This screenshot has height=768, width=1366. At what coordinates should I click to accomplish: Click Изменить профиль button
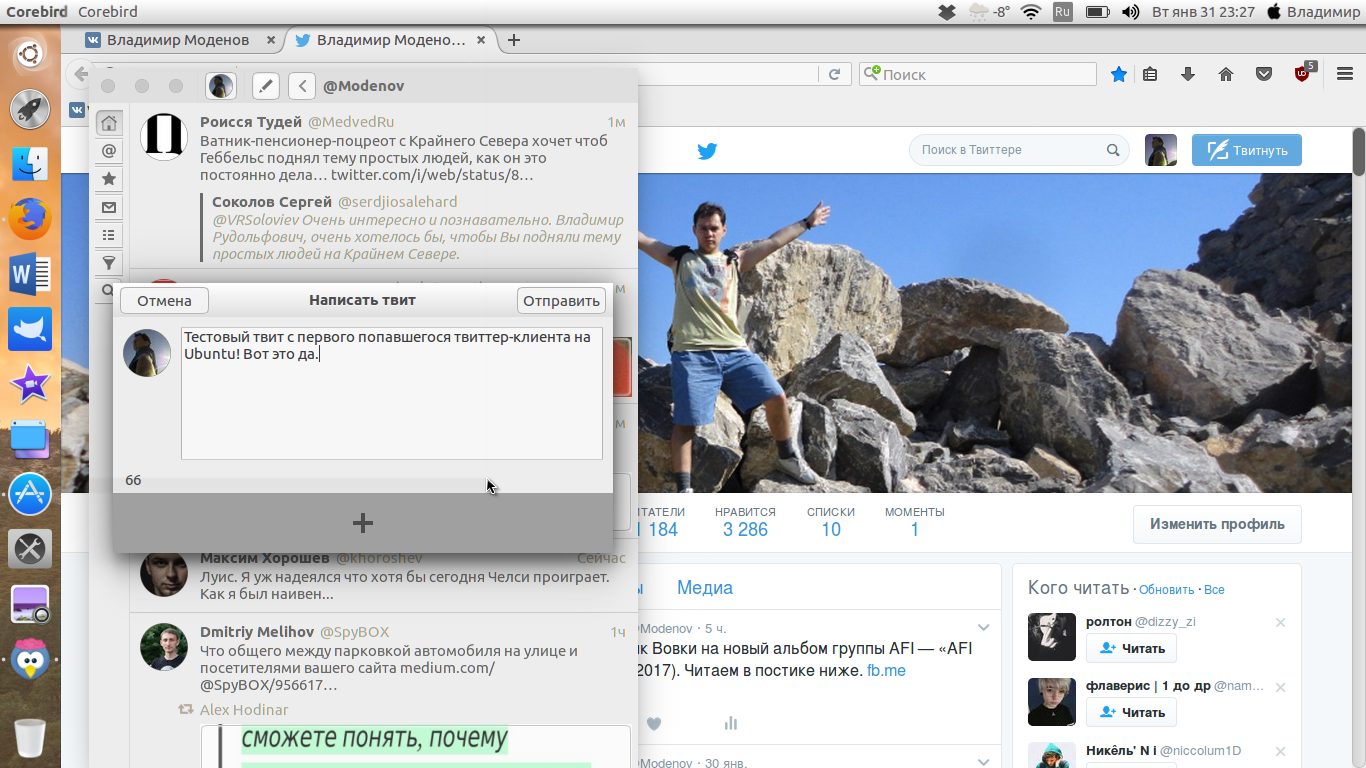point(1217,524)
